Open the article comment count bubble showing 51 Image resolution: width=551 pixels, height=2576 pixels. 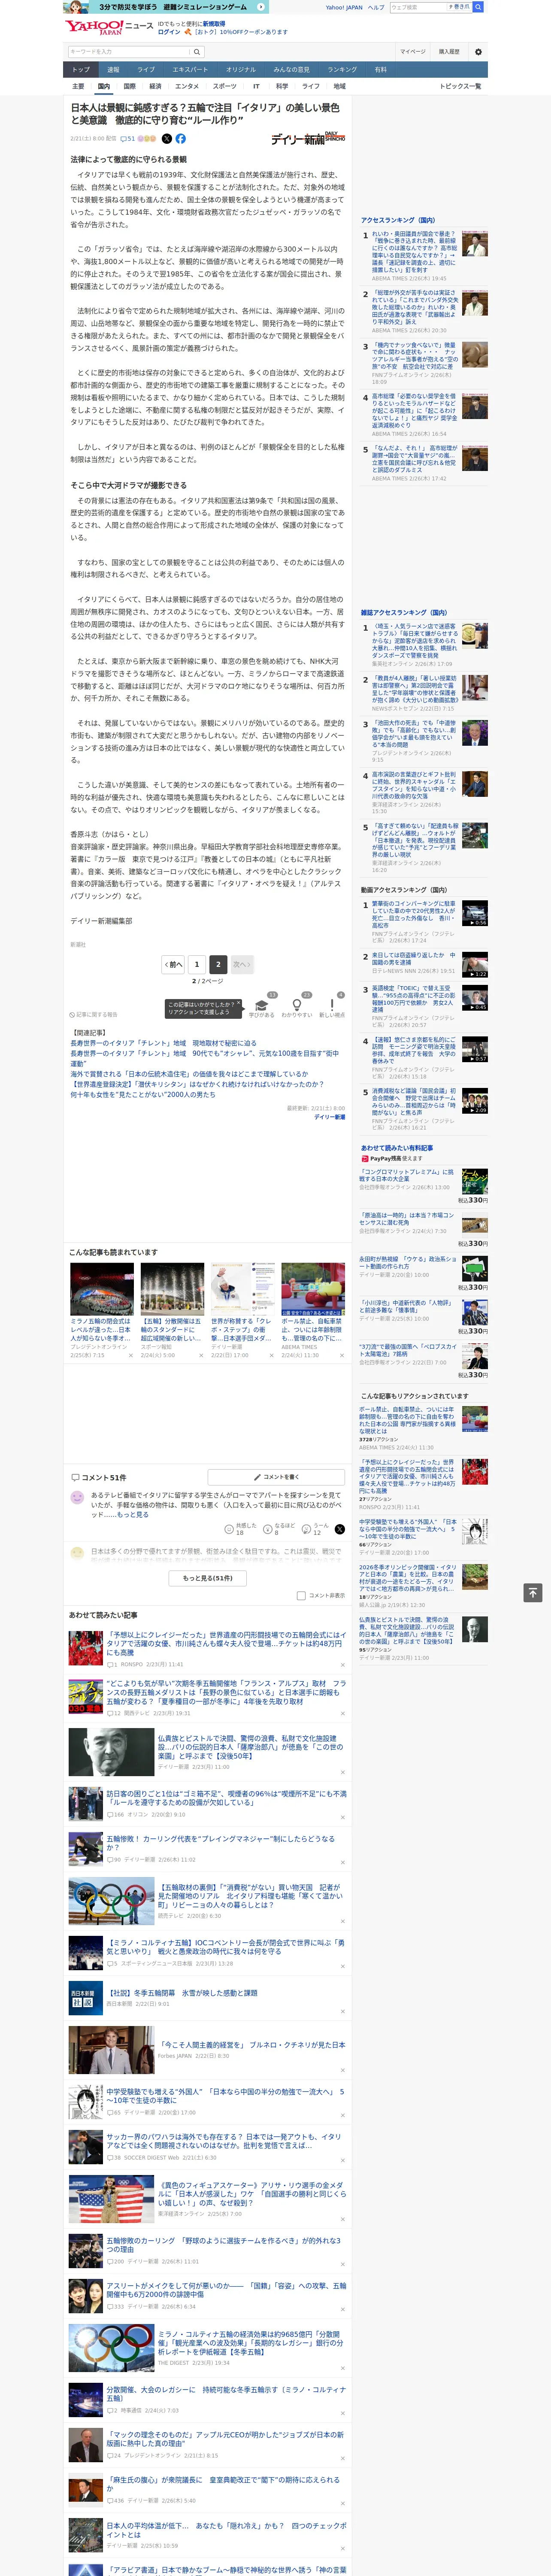pos(128,139)
